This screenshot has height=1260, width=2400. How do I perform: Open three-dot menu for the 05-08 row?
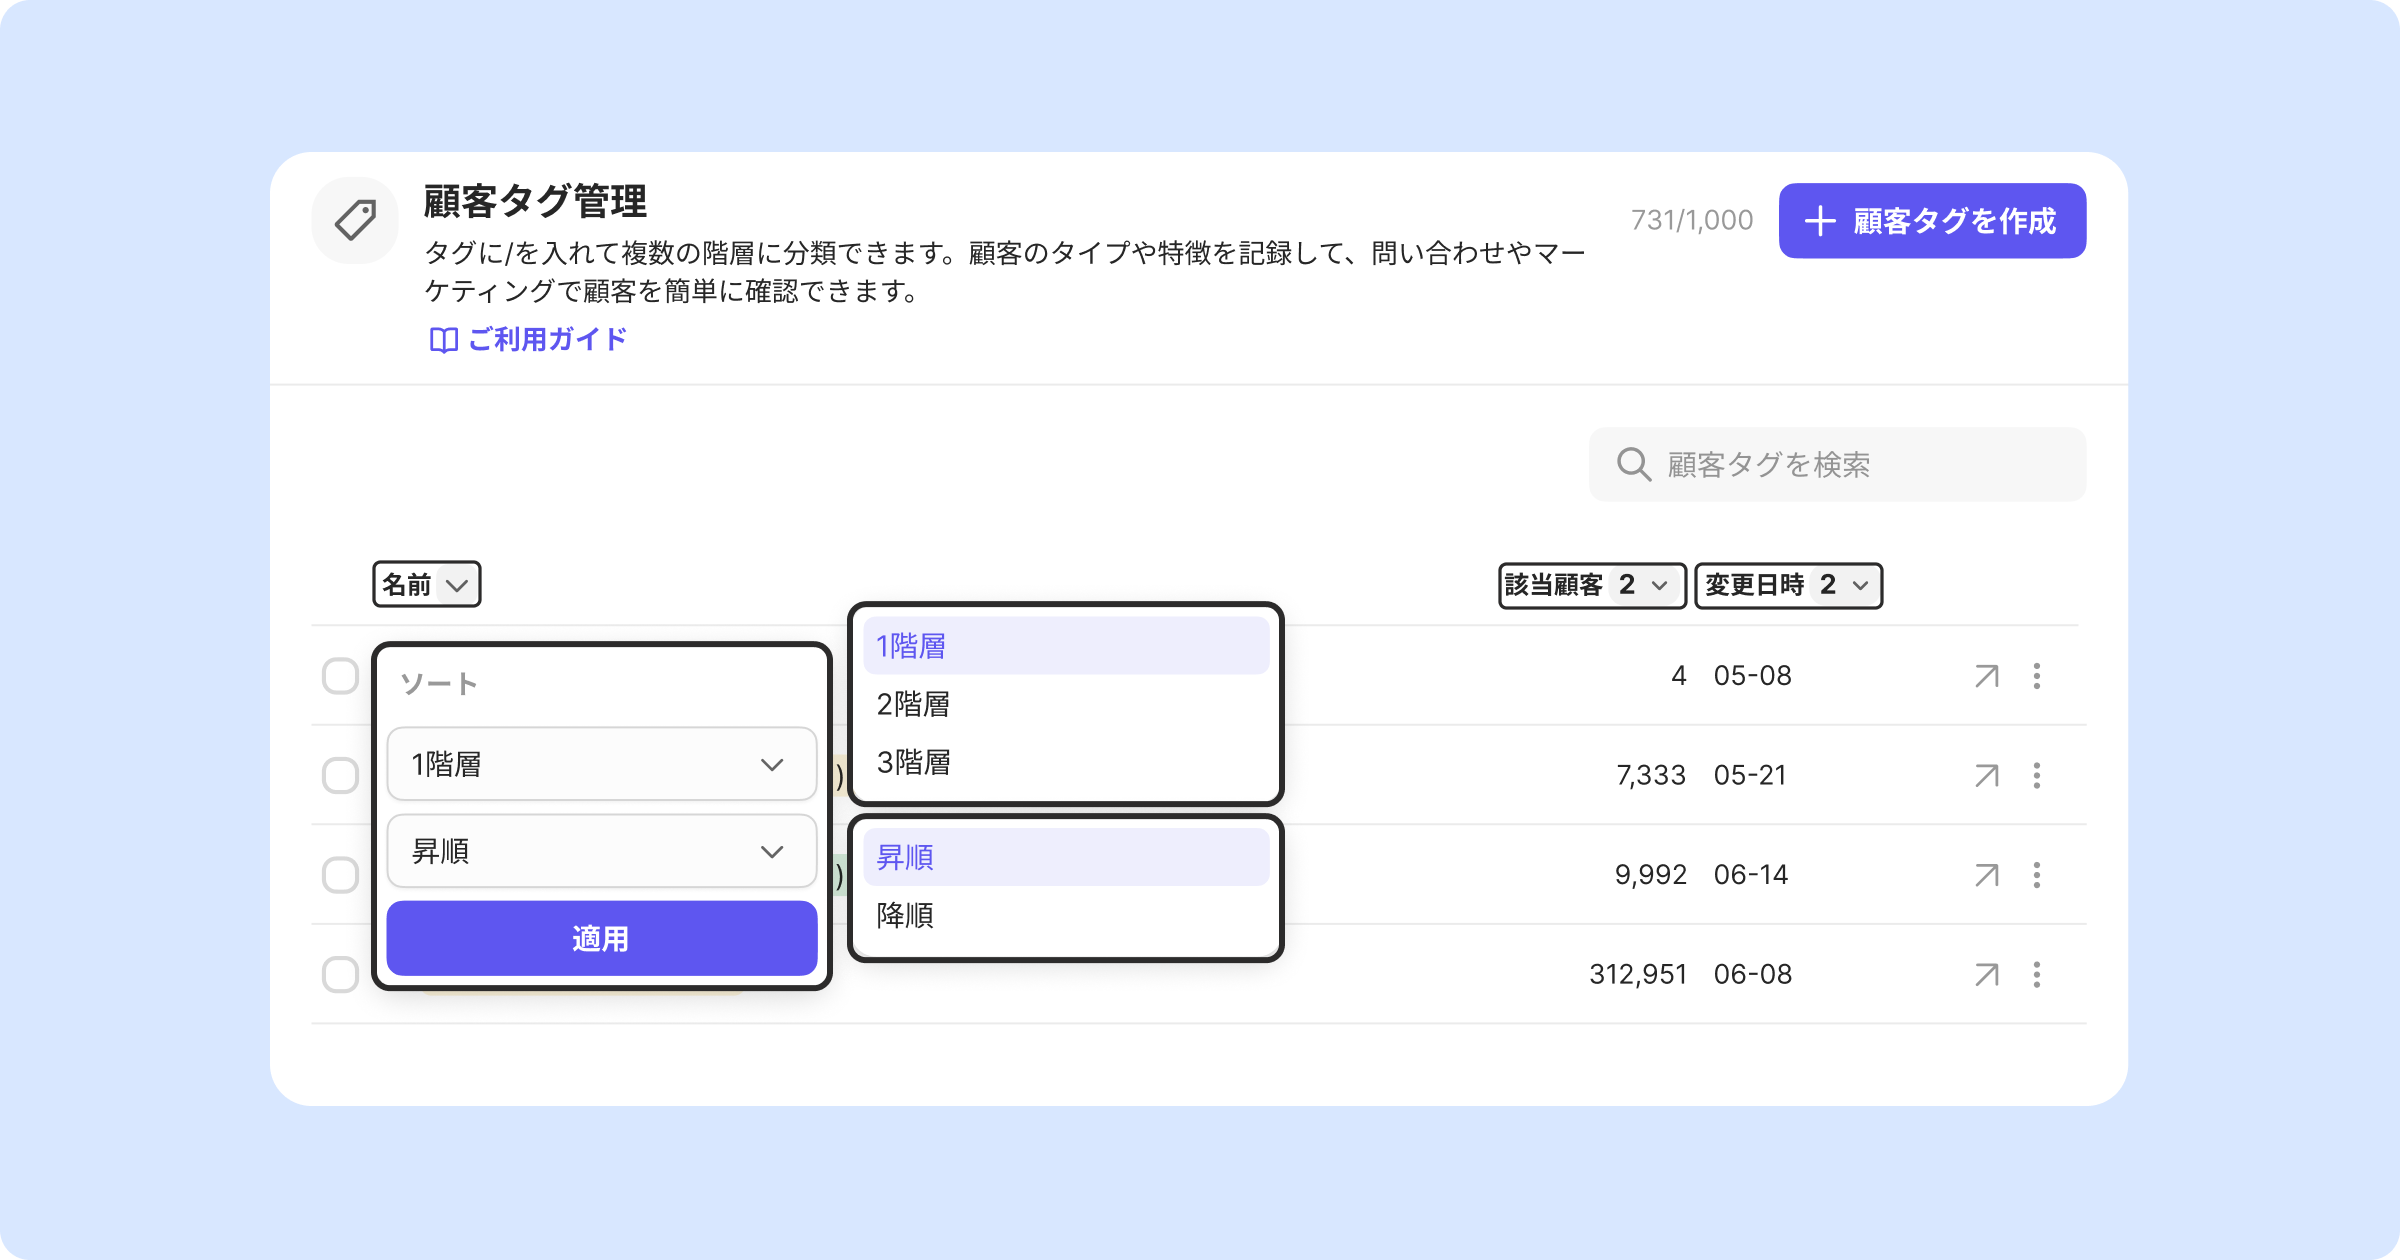2036,676
